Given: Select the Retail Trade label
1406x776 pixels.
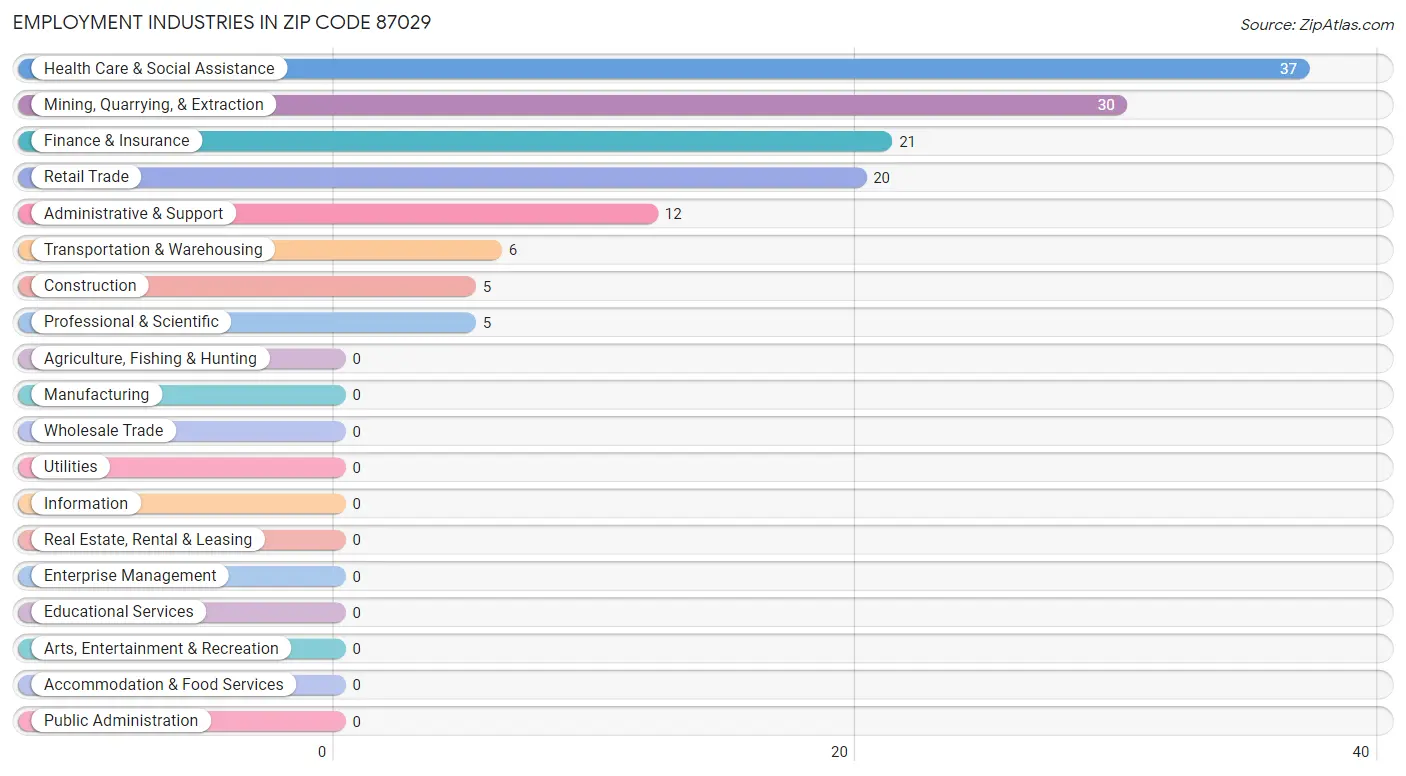Looking at the screenshot, I should pos(86,177).
